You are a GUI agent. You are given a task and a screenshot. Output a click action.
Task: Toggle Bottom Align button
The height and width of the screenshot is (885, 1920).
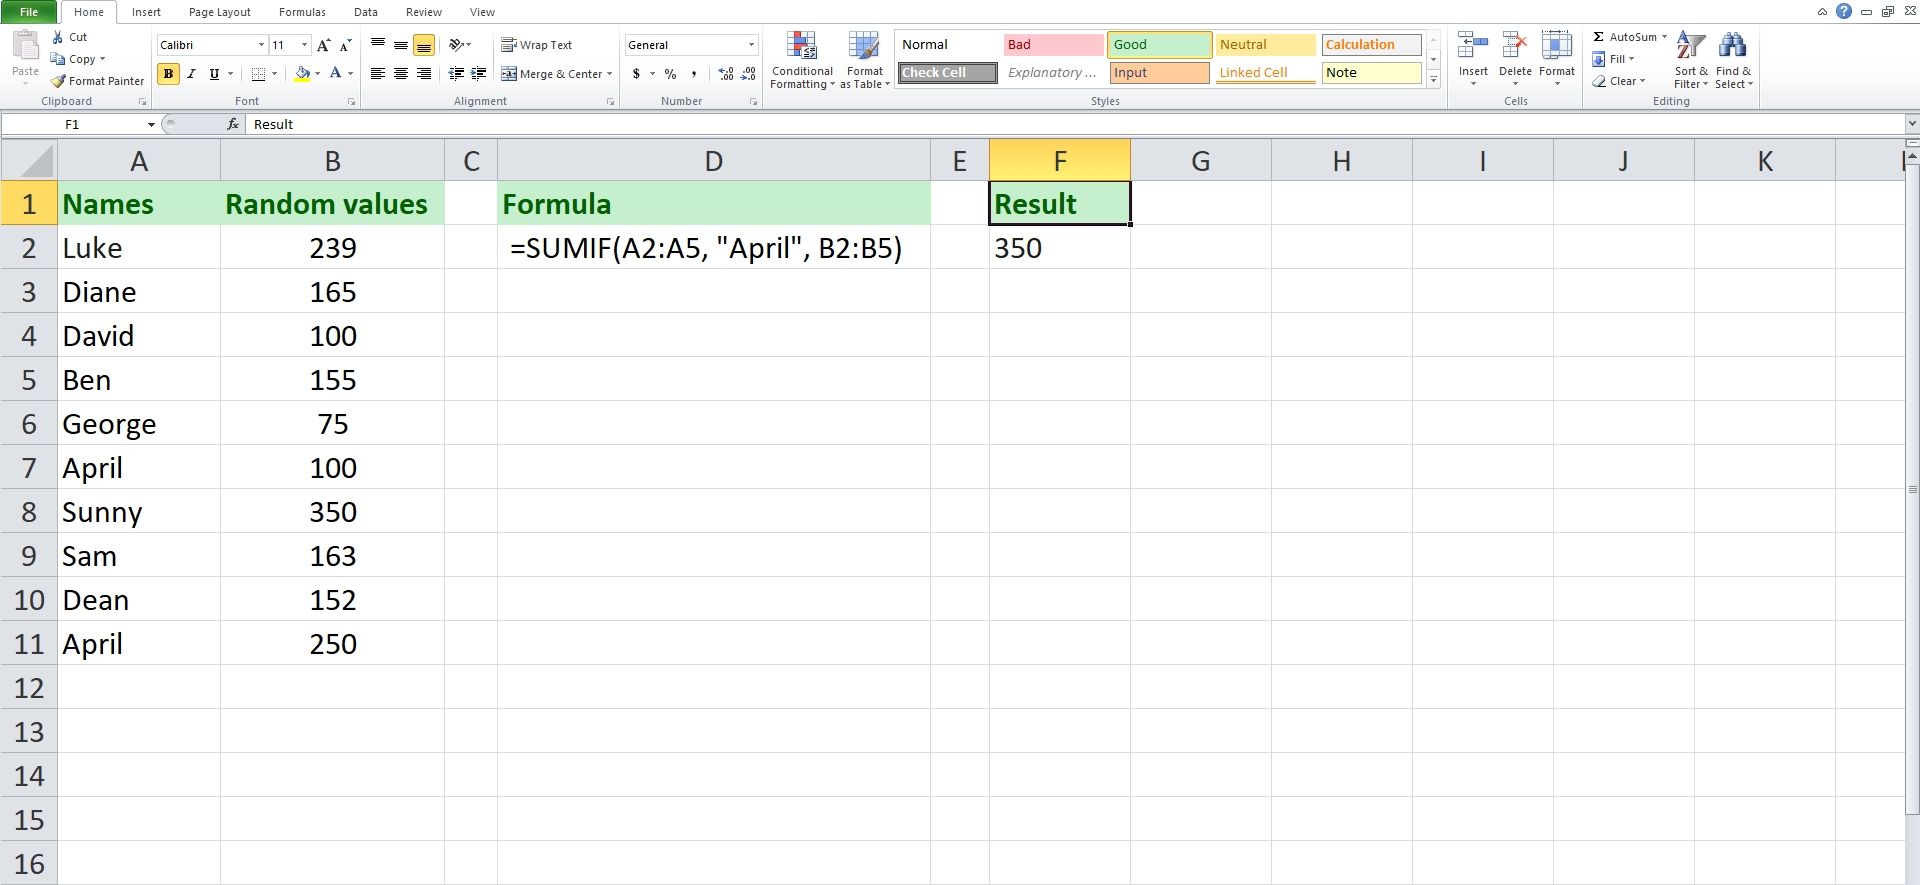click(424, 45)
